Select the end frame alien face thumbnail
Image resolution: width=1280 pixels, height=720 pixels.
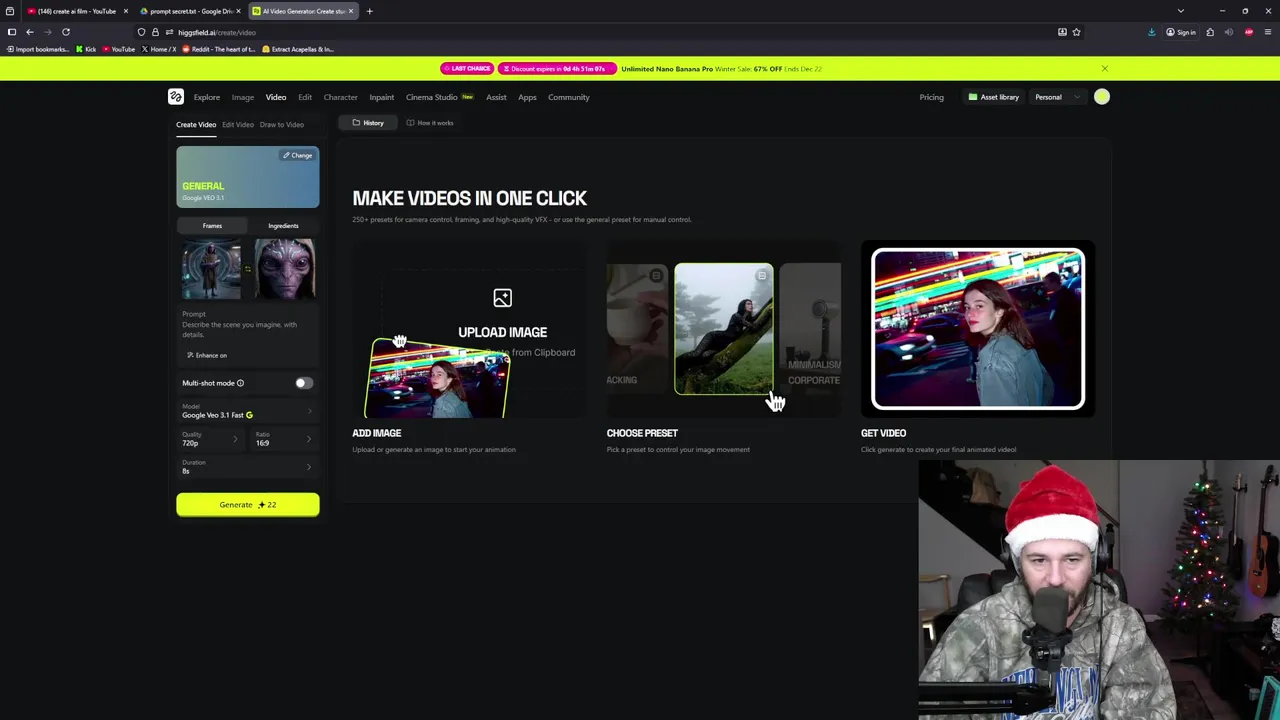pos(285,269)
